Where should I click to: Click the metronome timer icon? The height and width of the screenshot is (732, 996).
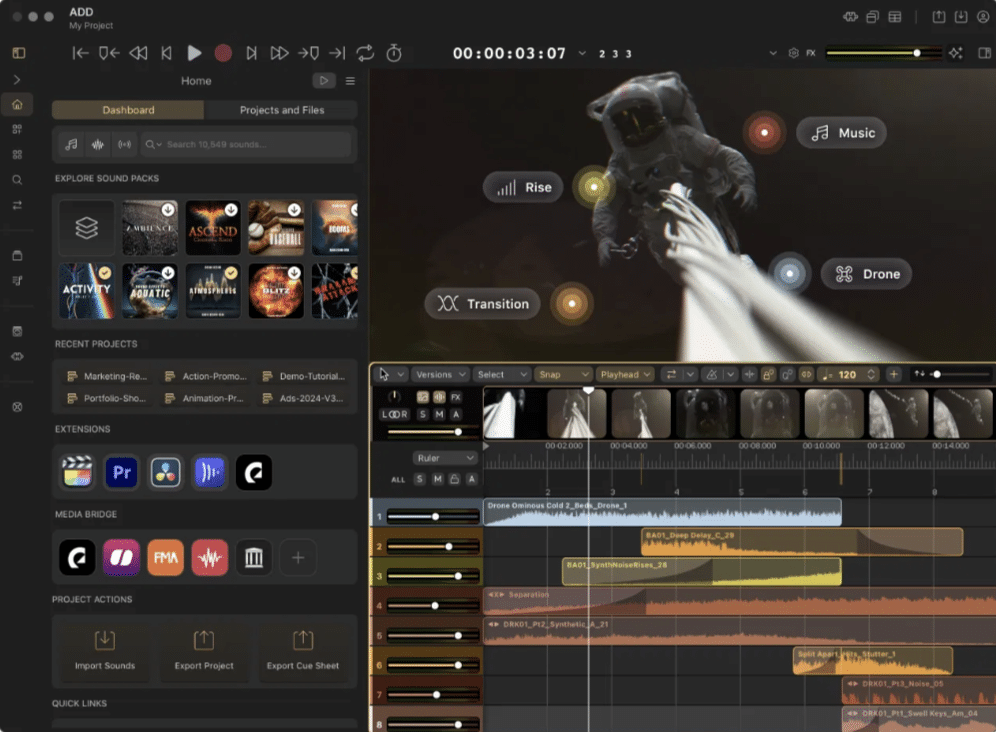coord(394,53)
